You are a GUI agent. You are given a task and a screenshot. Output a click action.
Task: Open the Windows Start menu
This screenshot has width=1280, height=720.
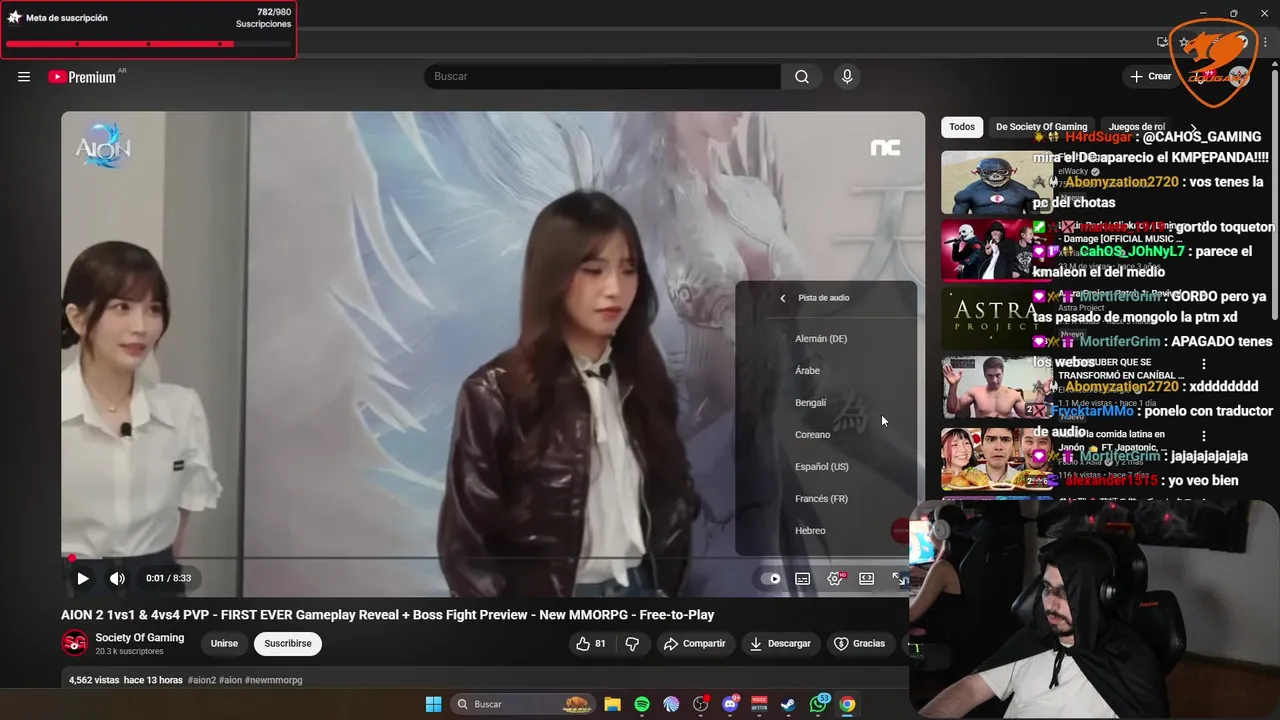[433, 704]
